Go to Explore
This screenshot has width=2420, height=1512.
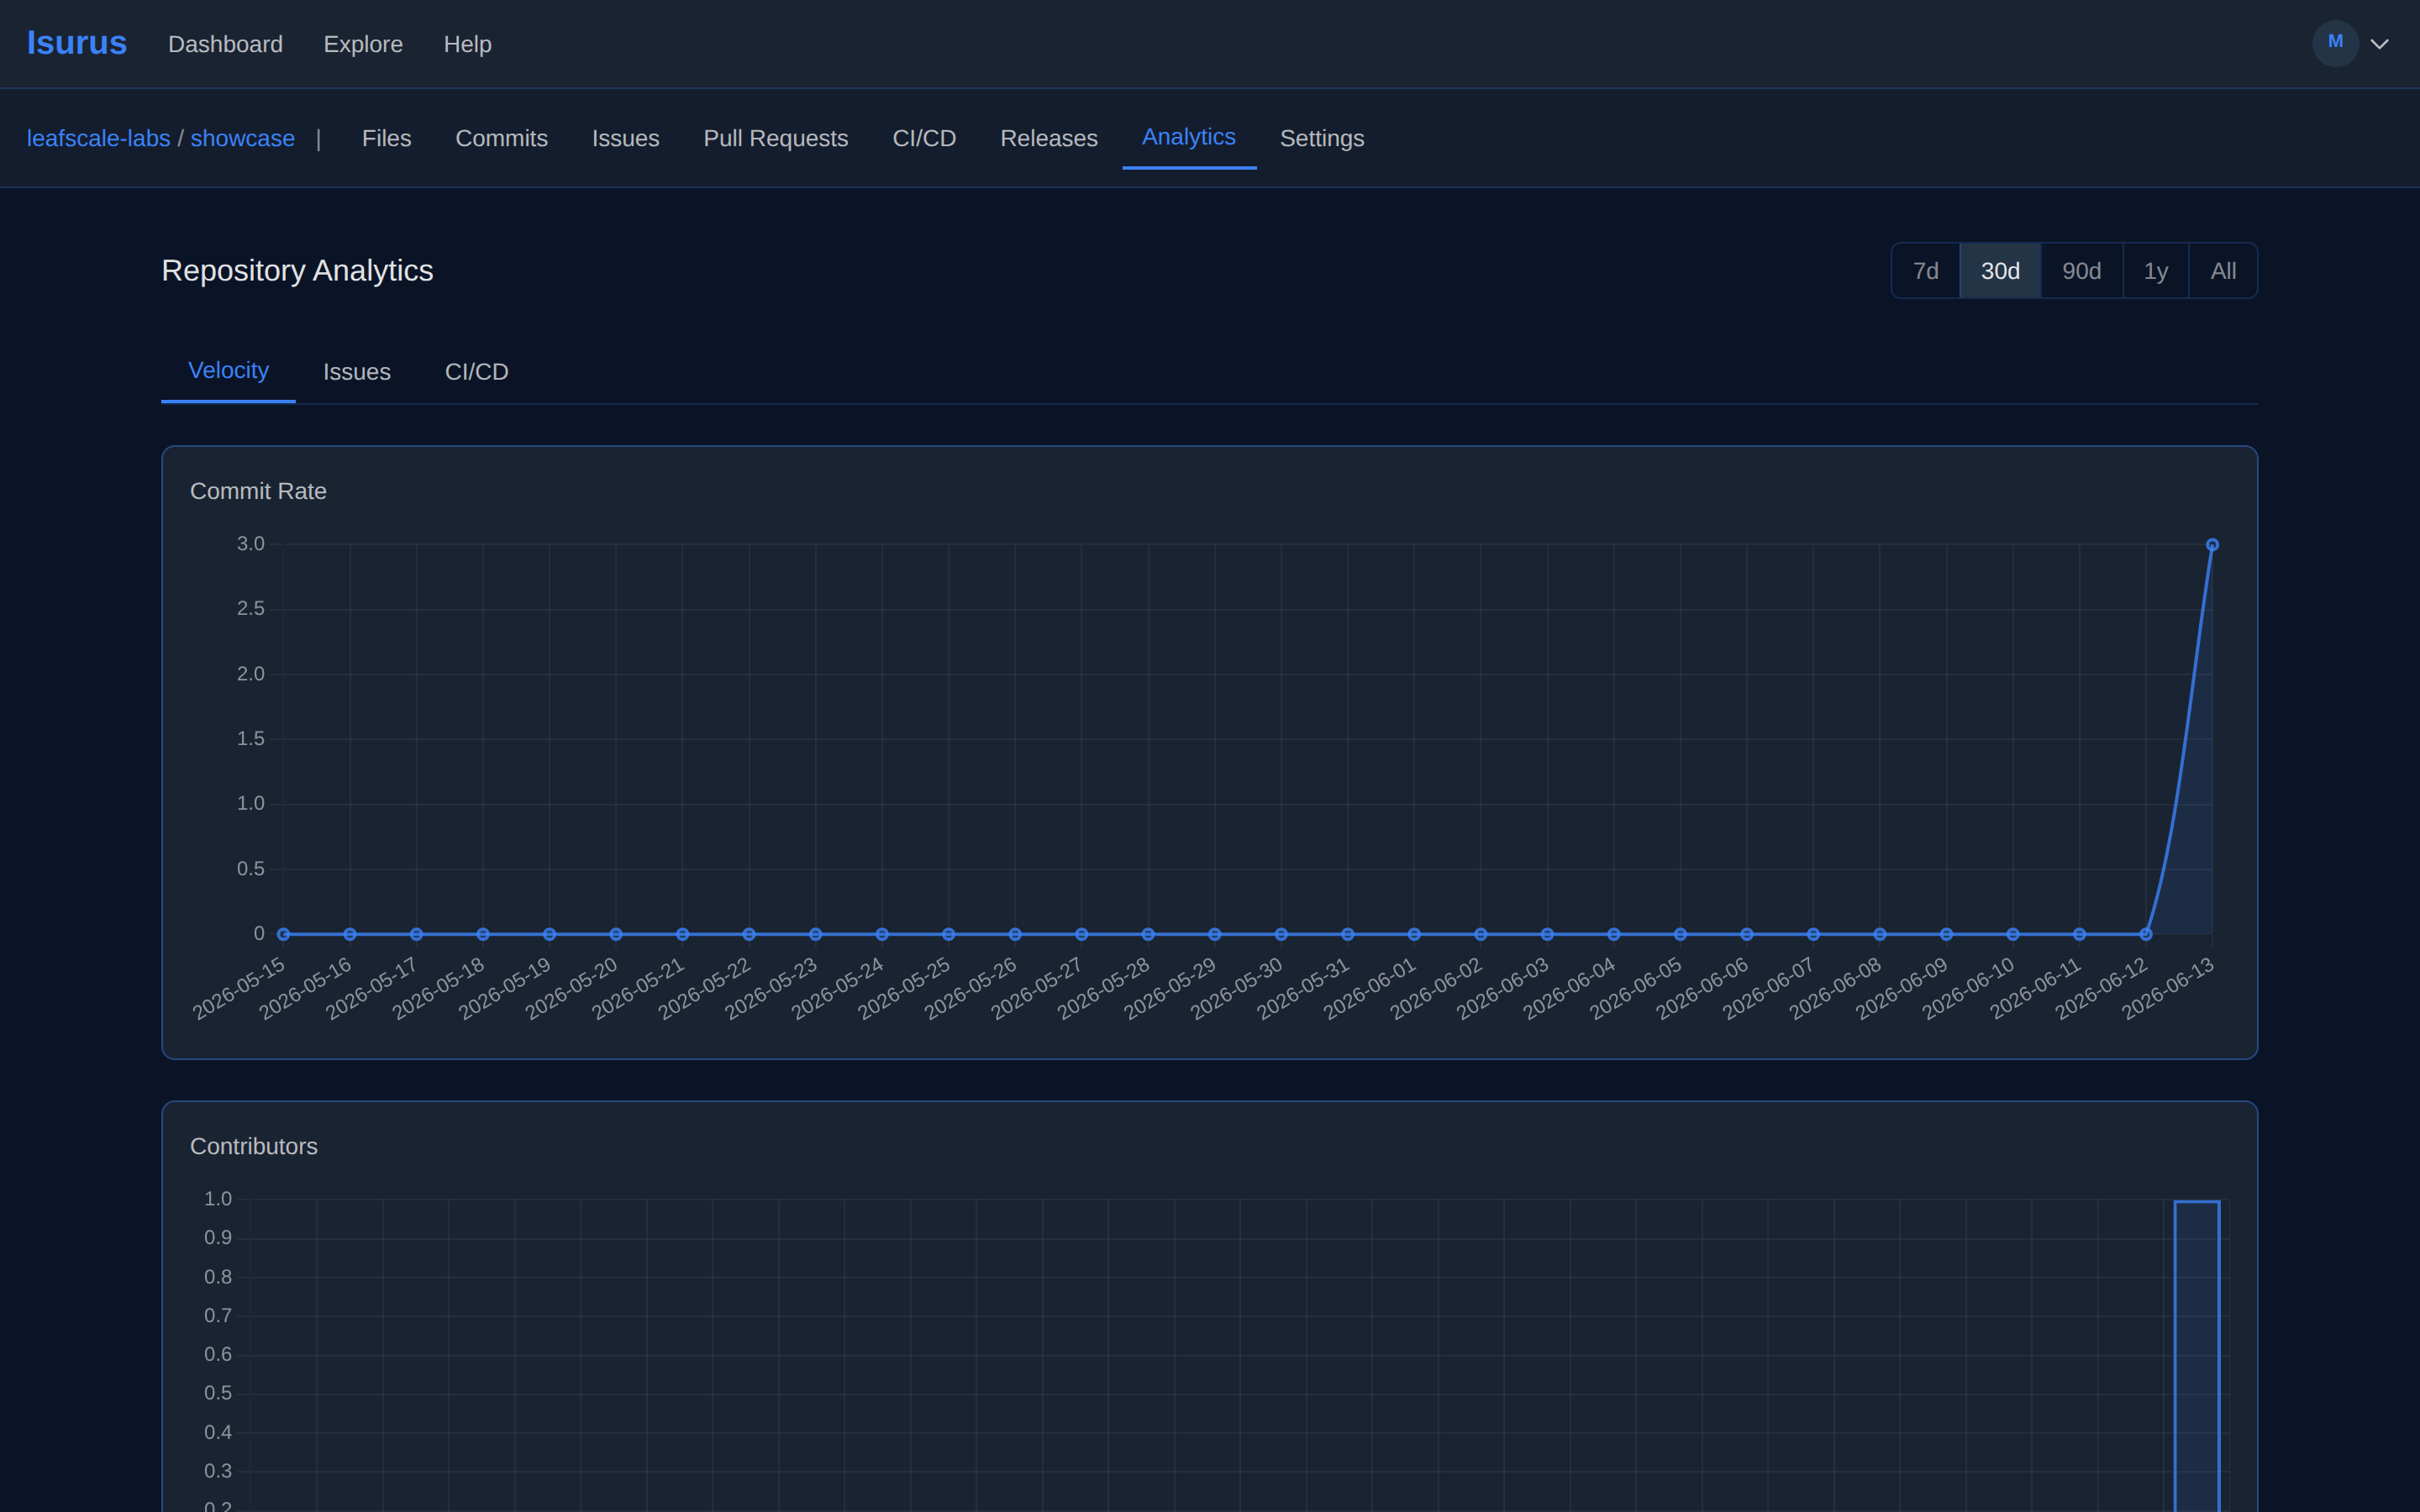363,44
